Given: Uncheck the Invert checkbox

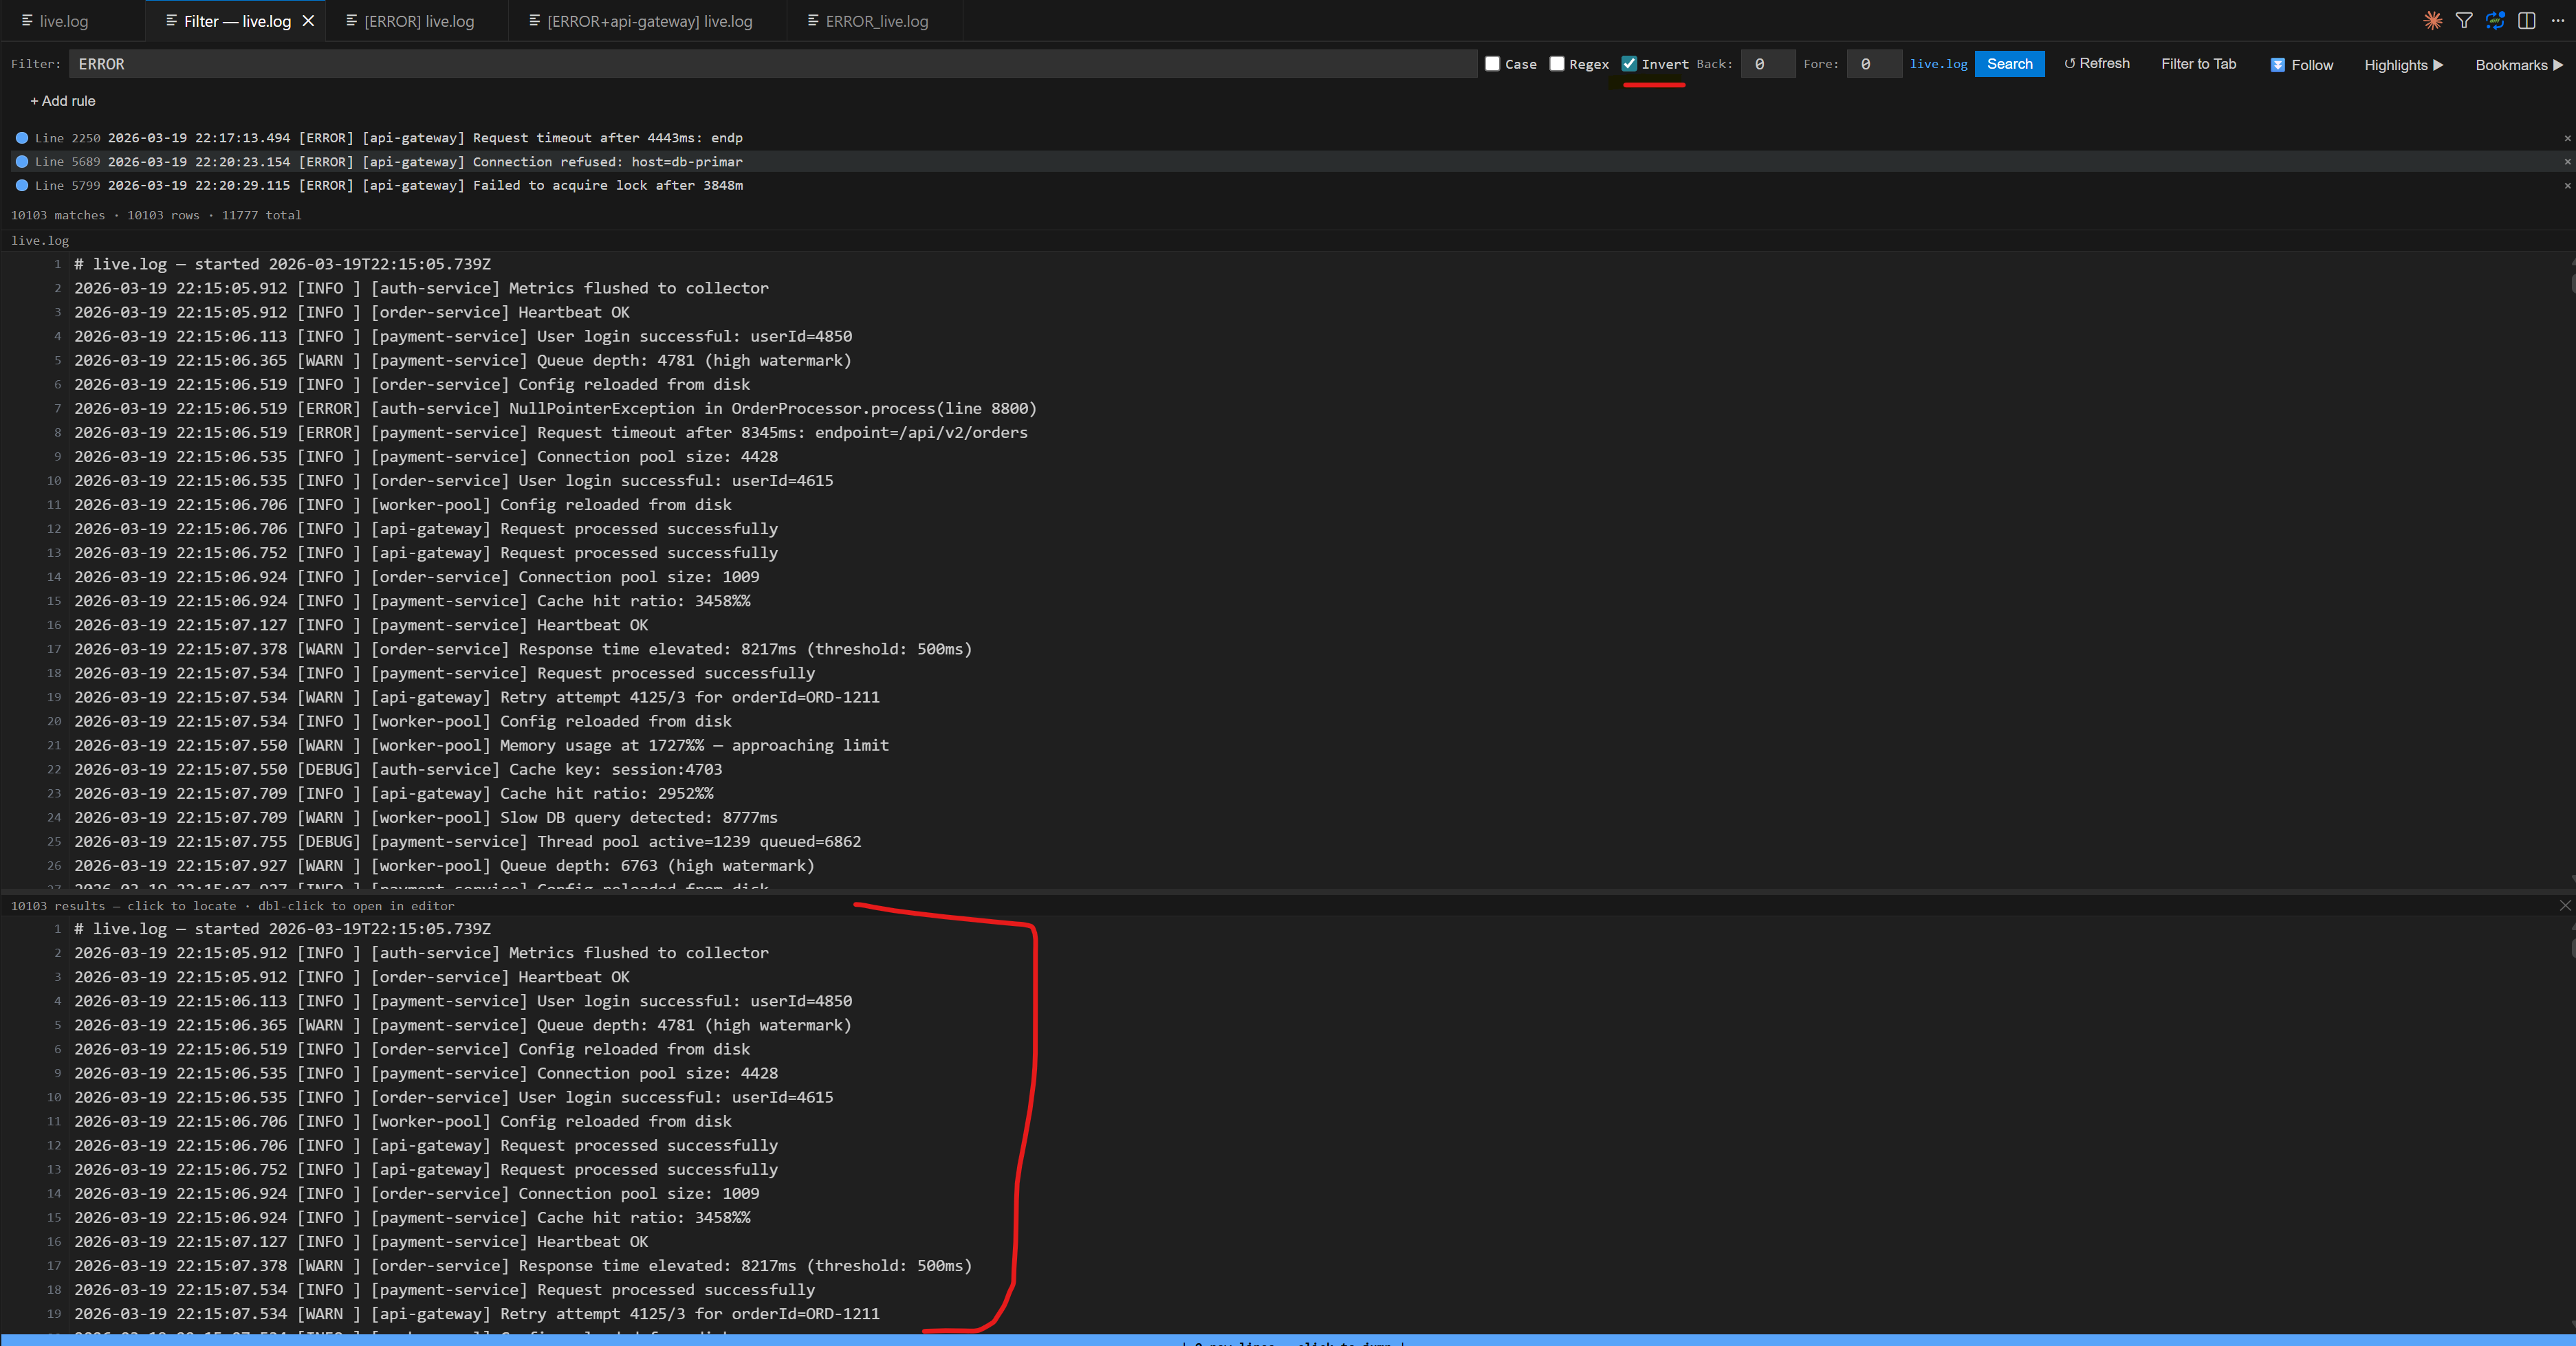Looking at the screenshot, I should [1629, 64].
